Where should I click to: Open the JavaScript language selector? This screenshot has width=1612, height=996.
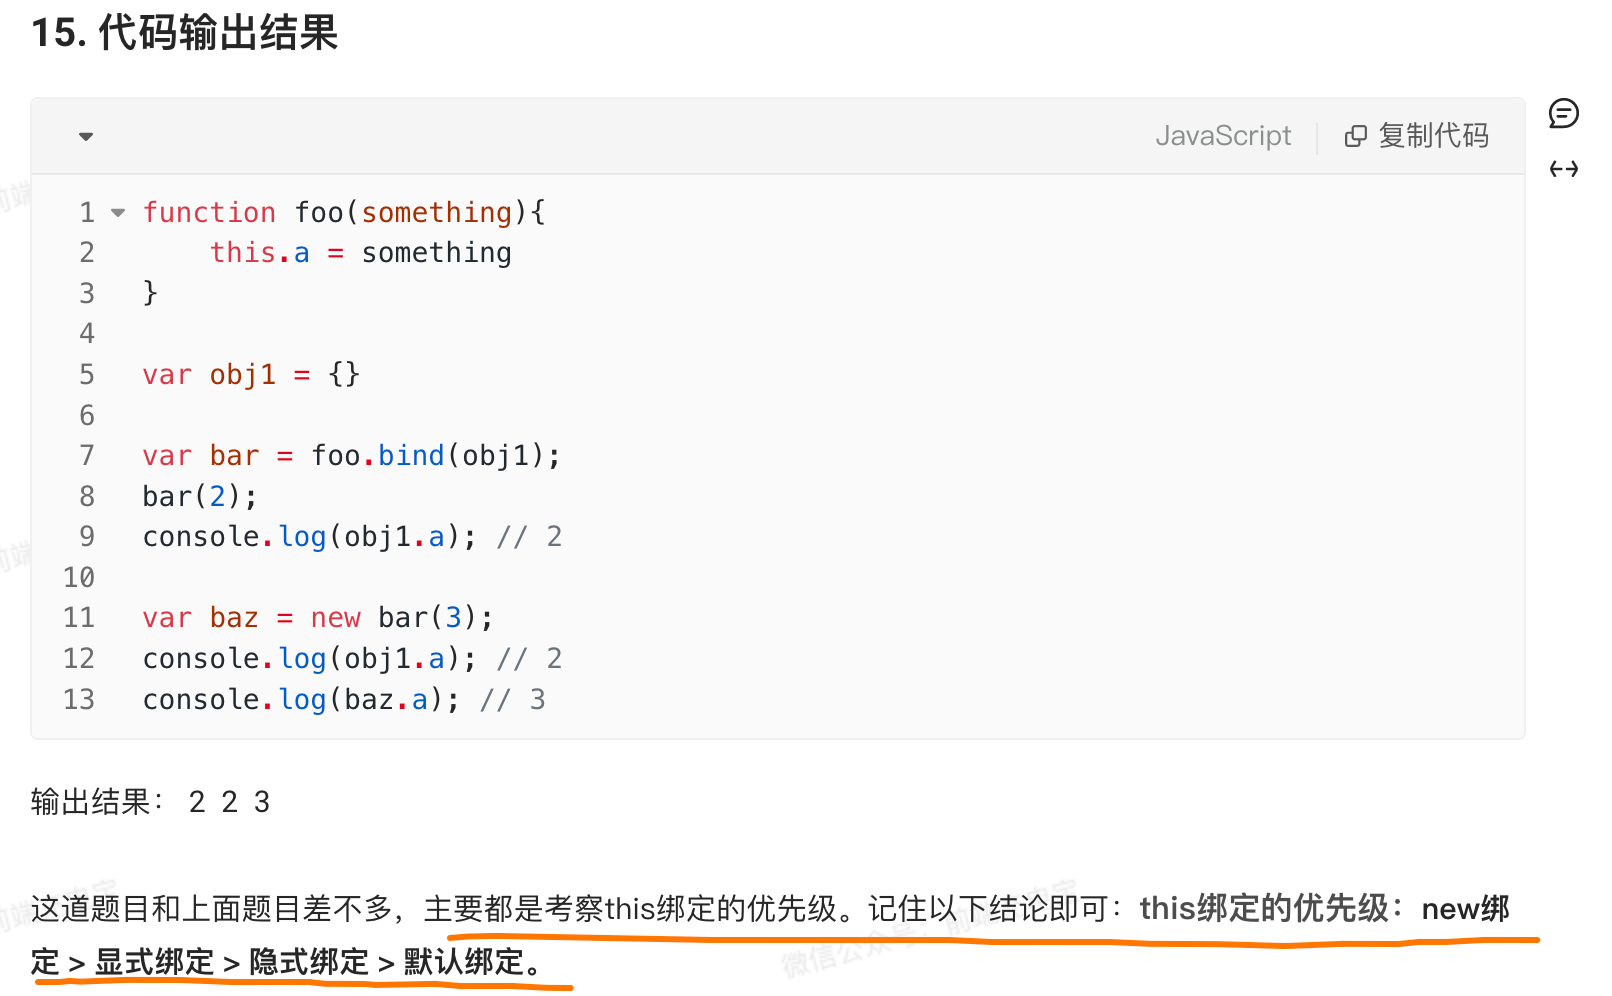[x=1222, y=136]
